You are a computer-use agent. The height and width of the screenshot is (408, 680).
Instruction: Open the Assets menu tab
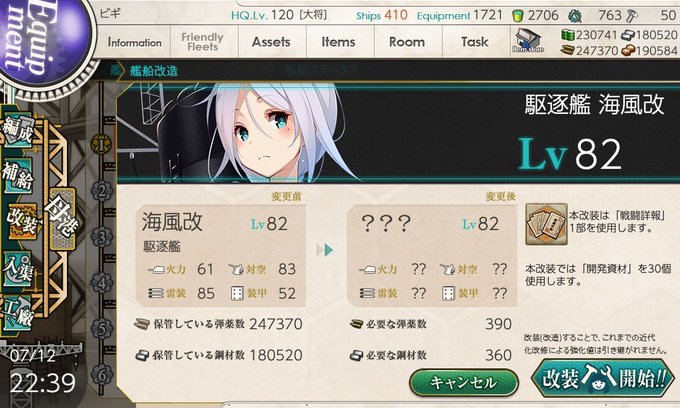click(x=271, y=42)
